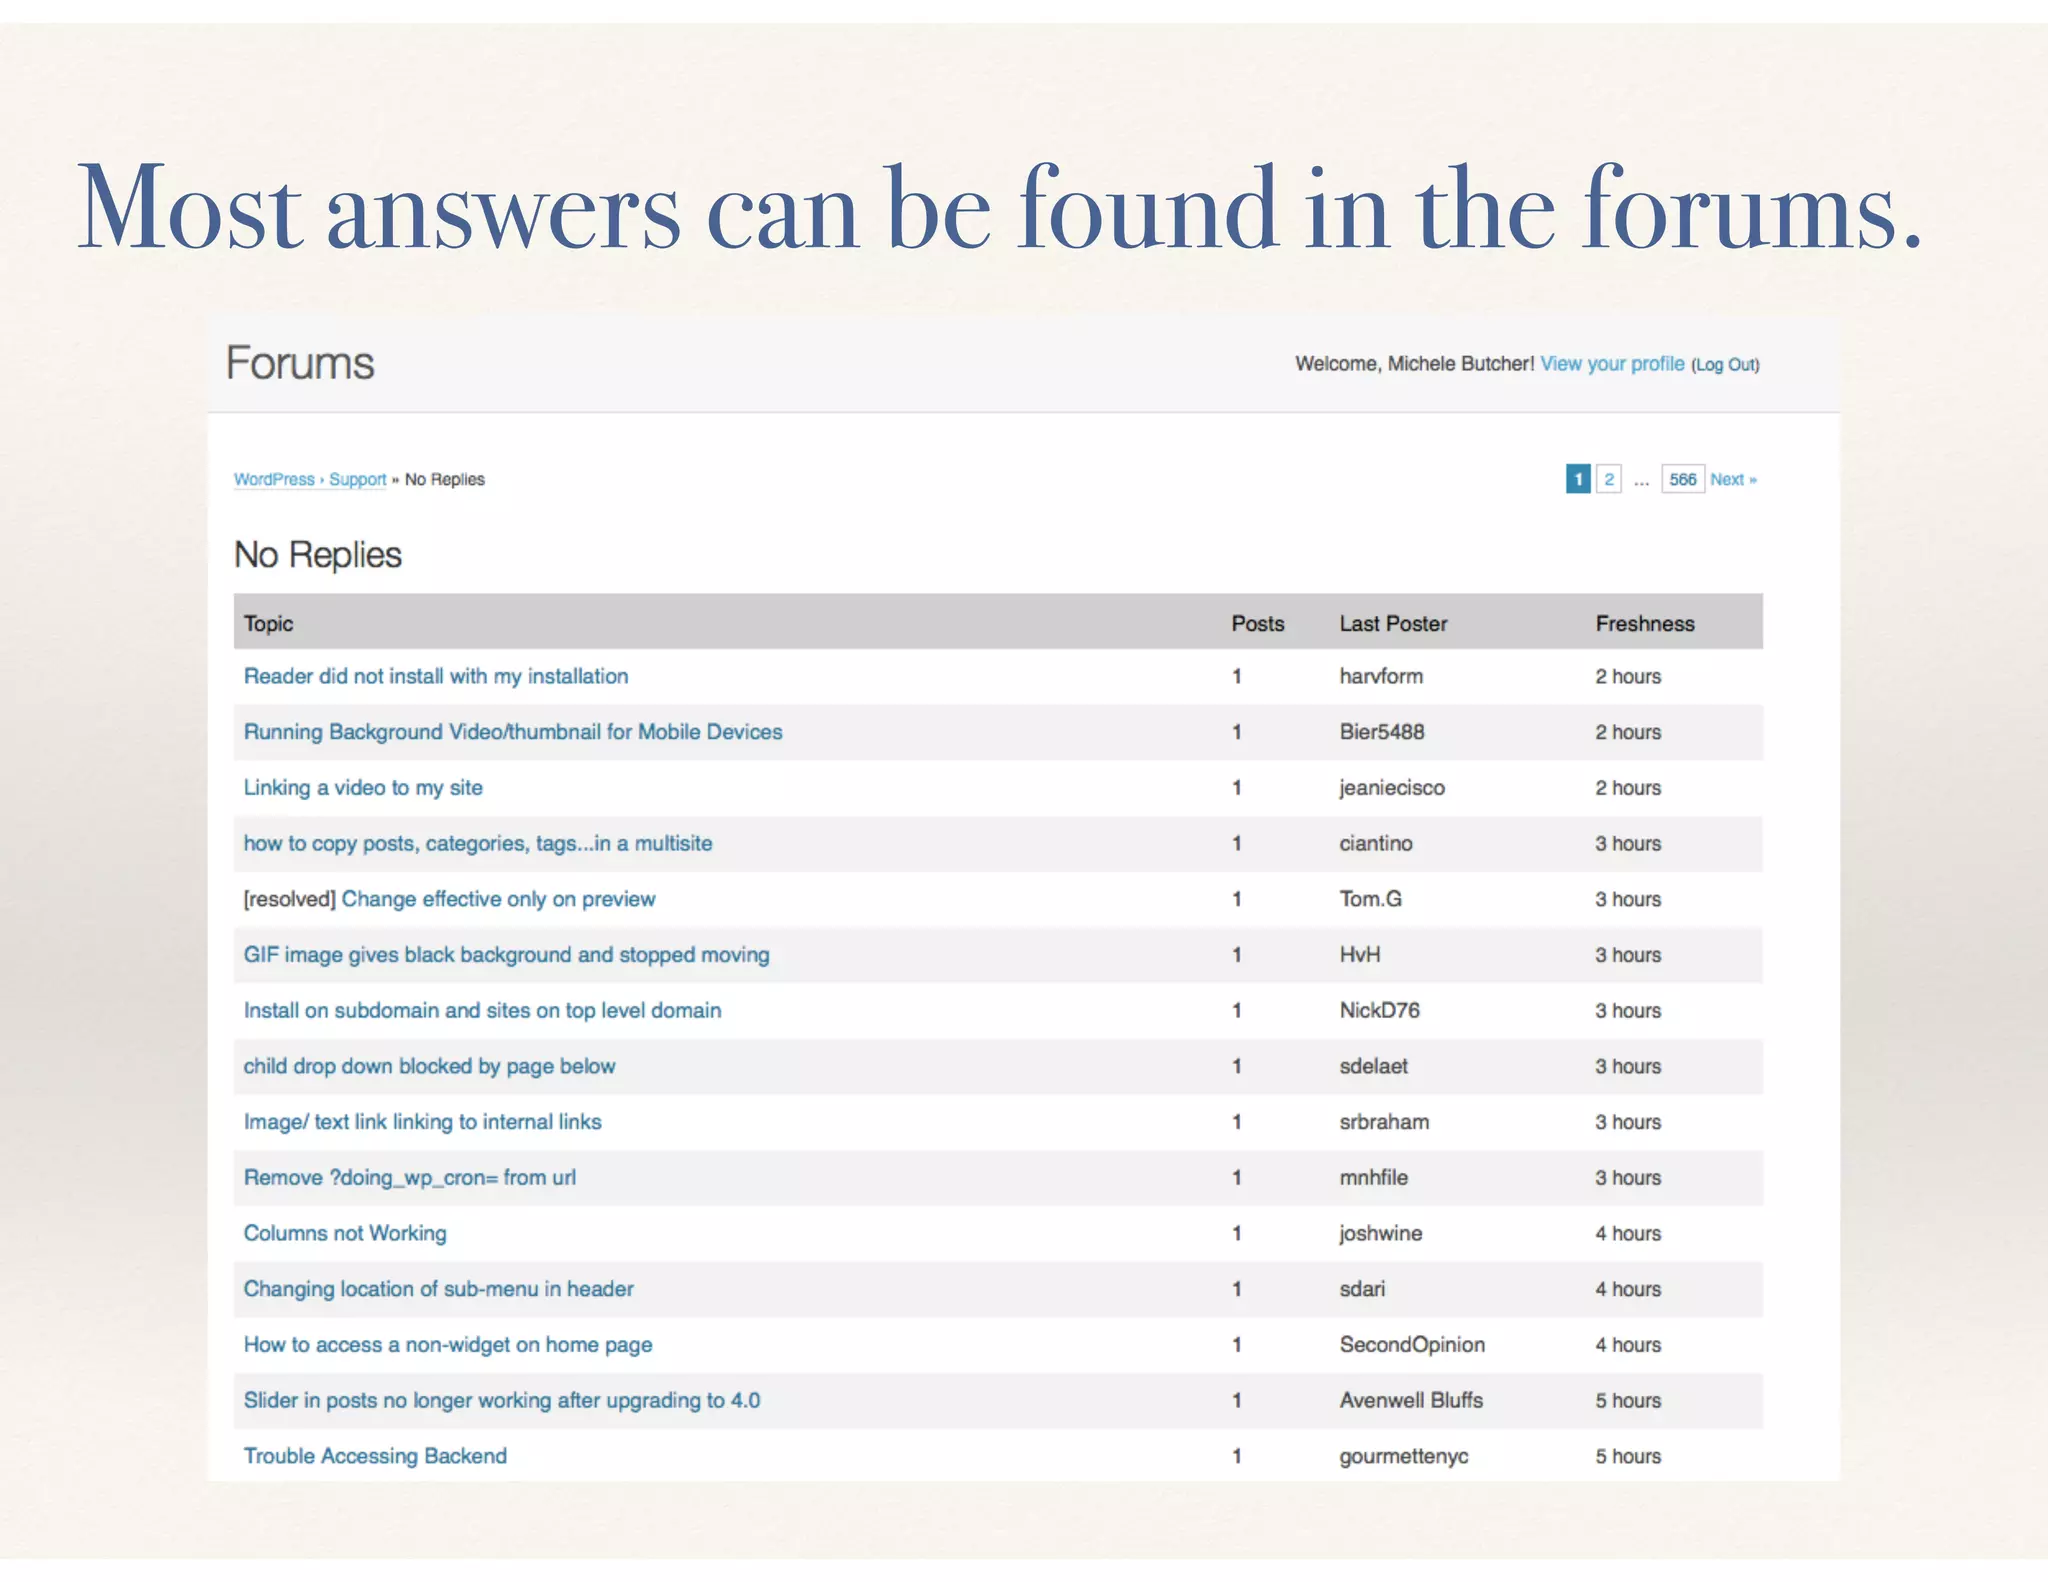Click last poster joshwine

1380,1233
